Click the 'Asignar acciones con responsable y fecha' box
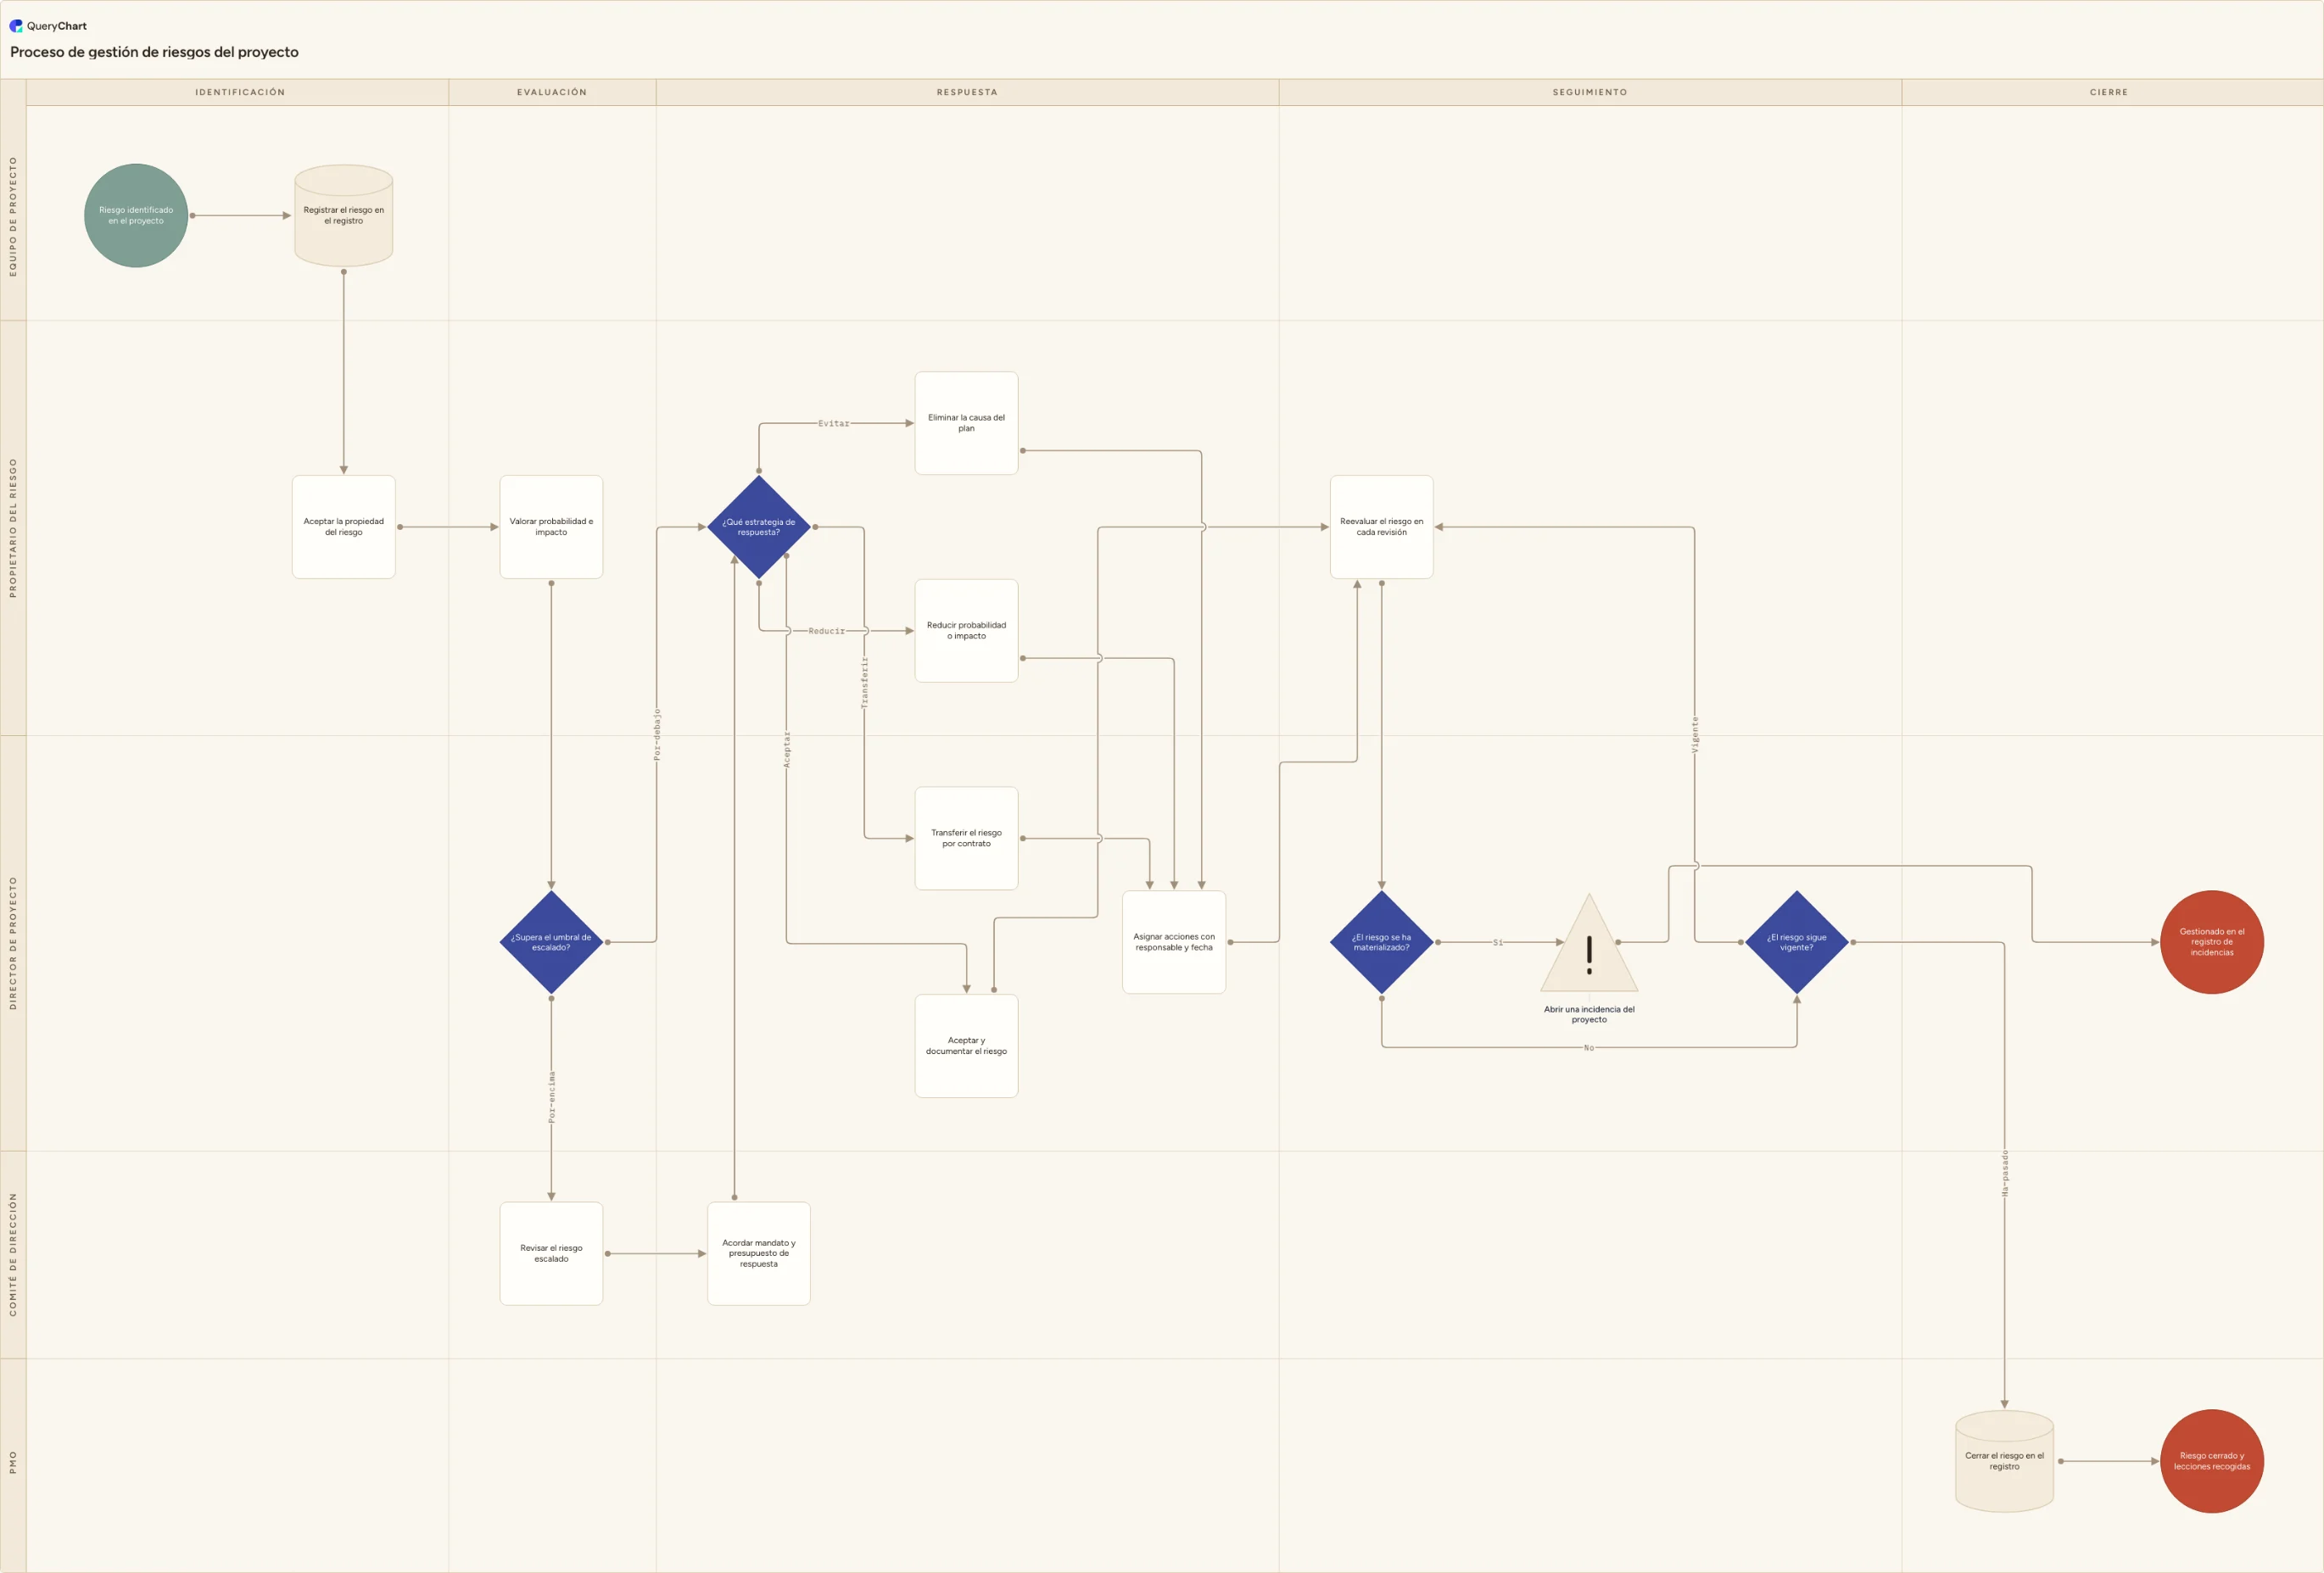Screen dimensions: 2324x1573 (x=1174, y=942)
